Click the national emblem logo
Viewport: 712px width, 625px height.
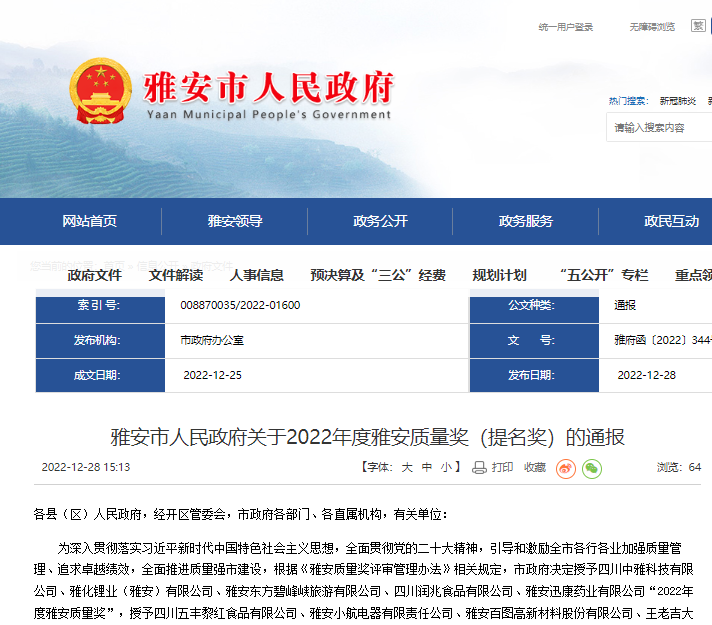click(x=100, y=90)
